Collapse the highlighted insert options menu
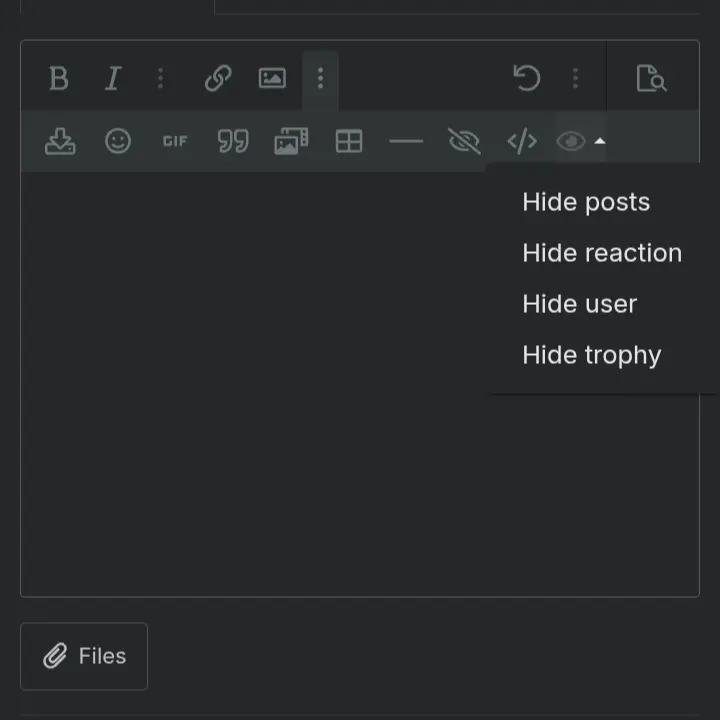The image size is (720, 720). tap(321, 79)
